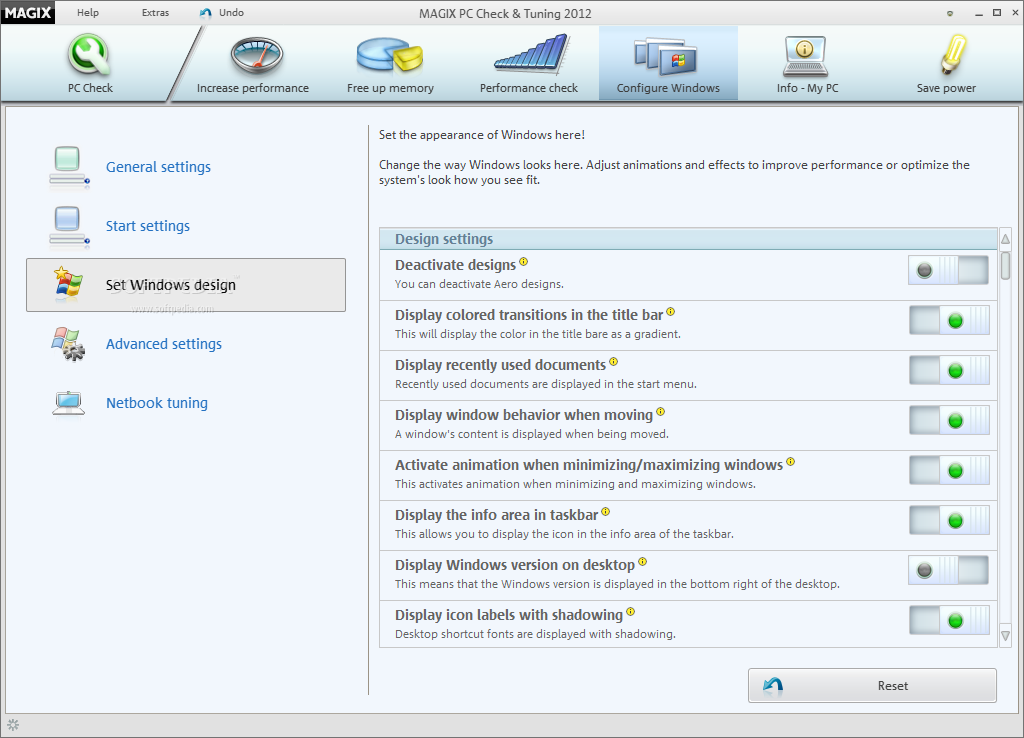Open Advanced settings link
The image size is (1024, 738).
click(164, 344)
